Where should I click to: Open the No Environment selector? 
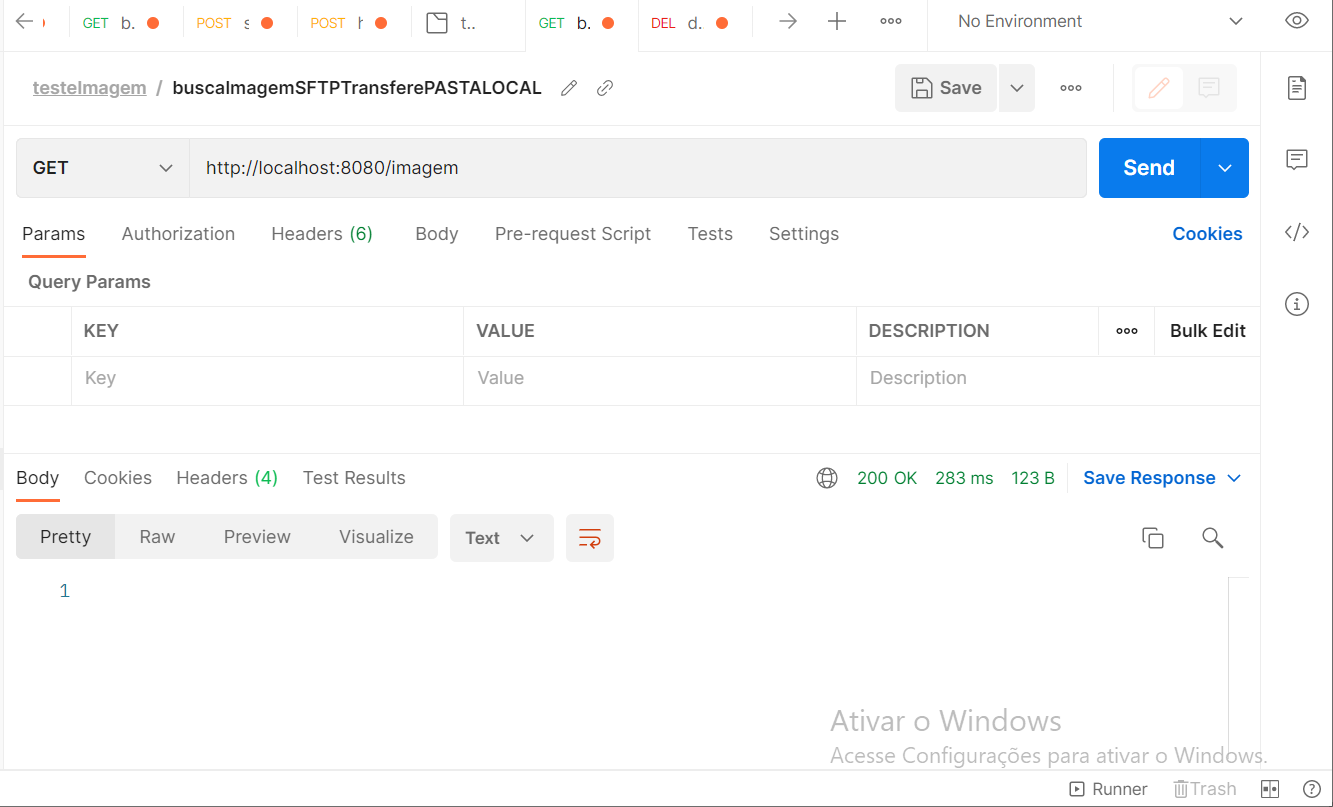(1100, 21)
